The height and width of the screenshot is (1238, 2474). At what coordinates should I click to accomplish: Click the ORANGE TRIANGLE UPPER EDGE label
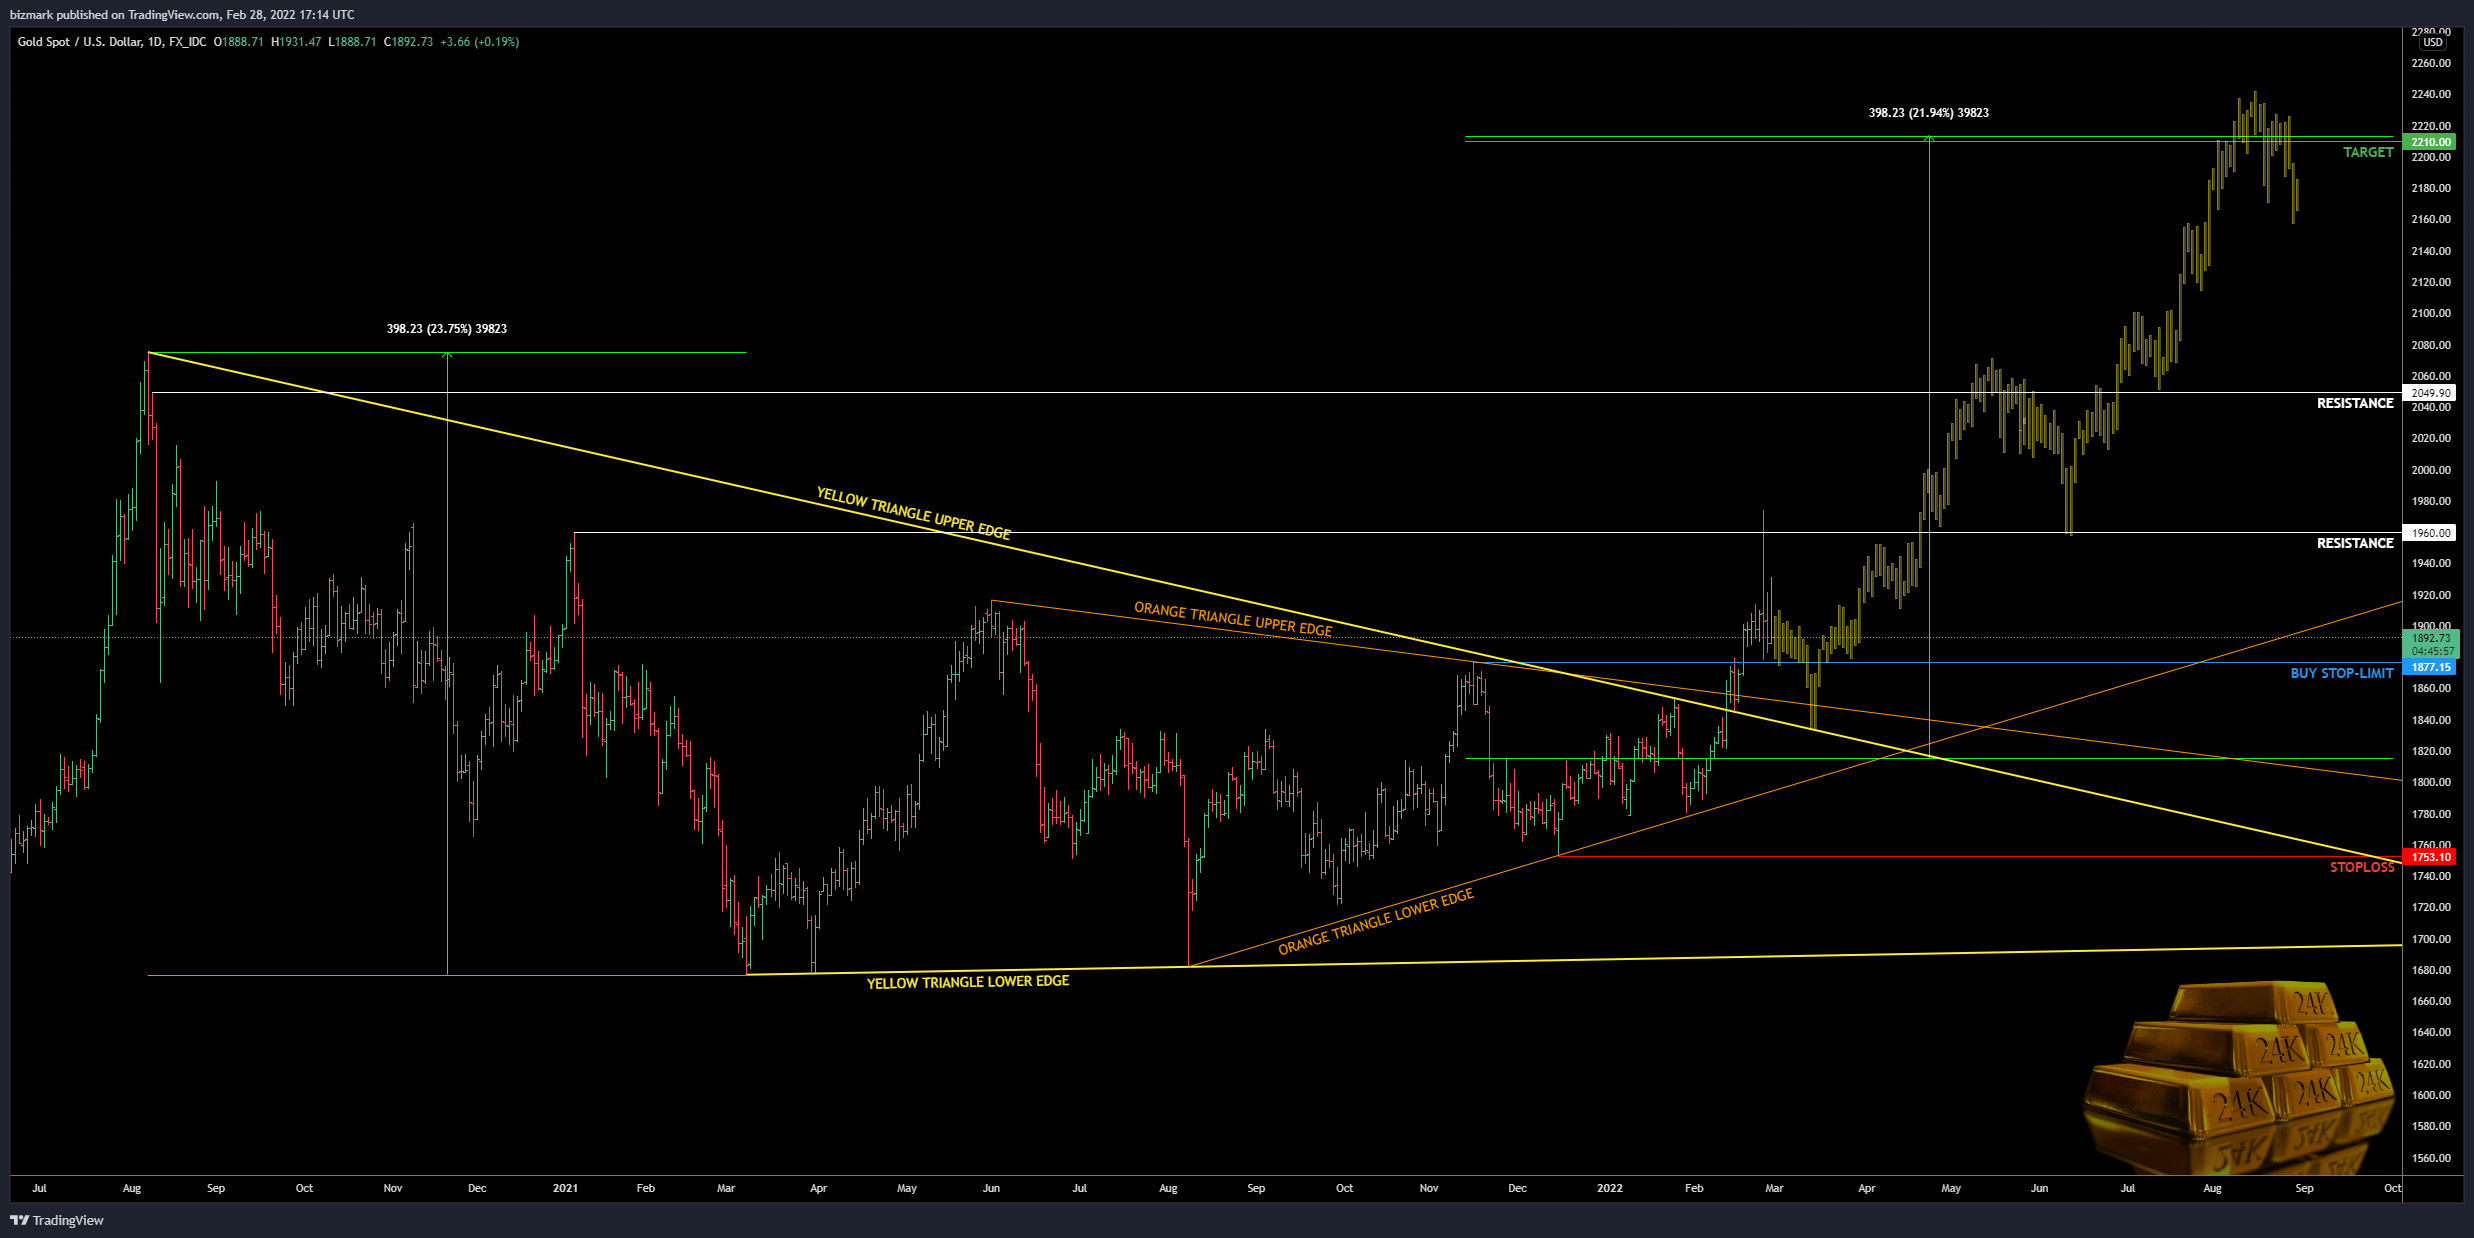[1233, 619]
